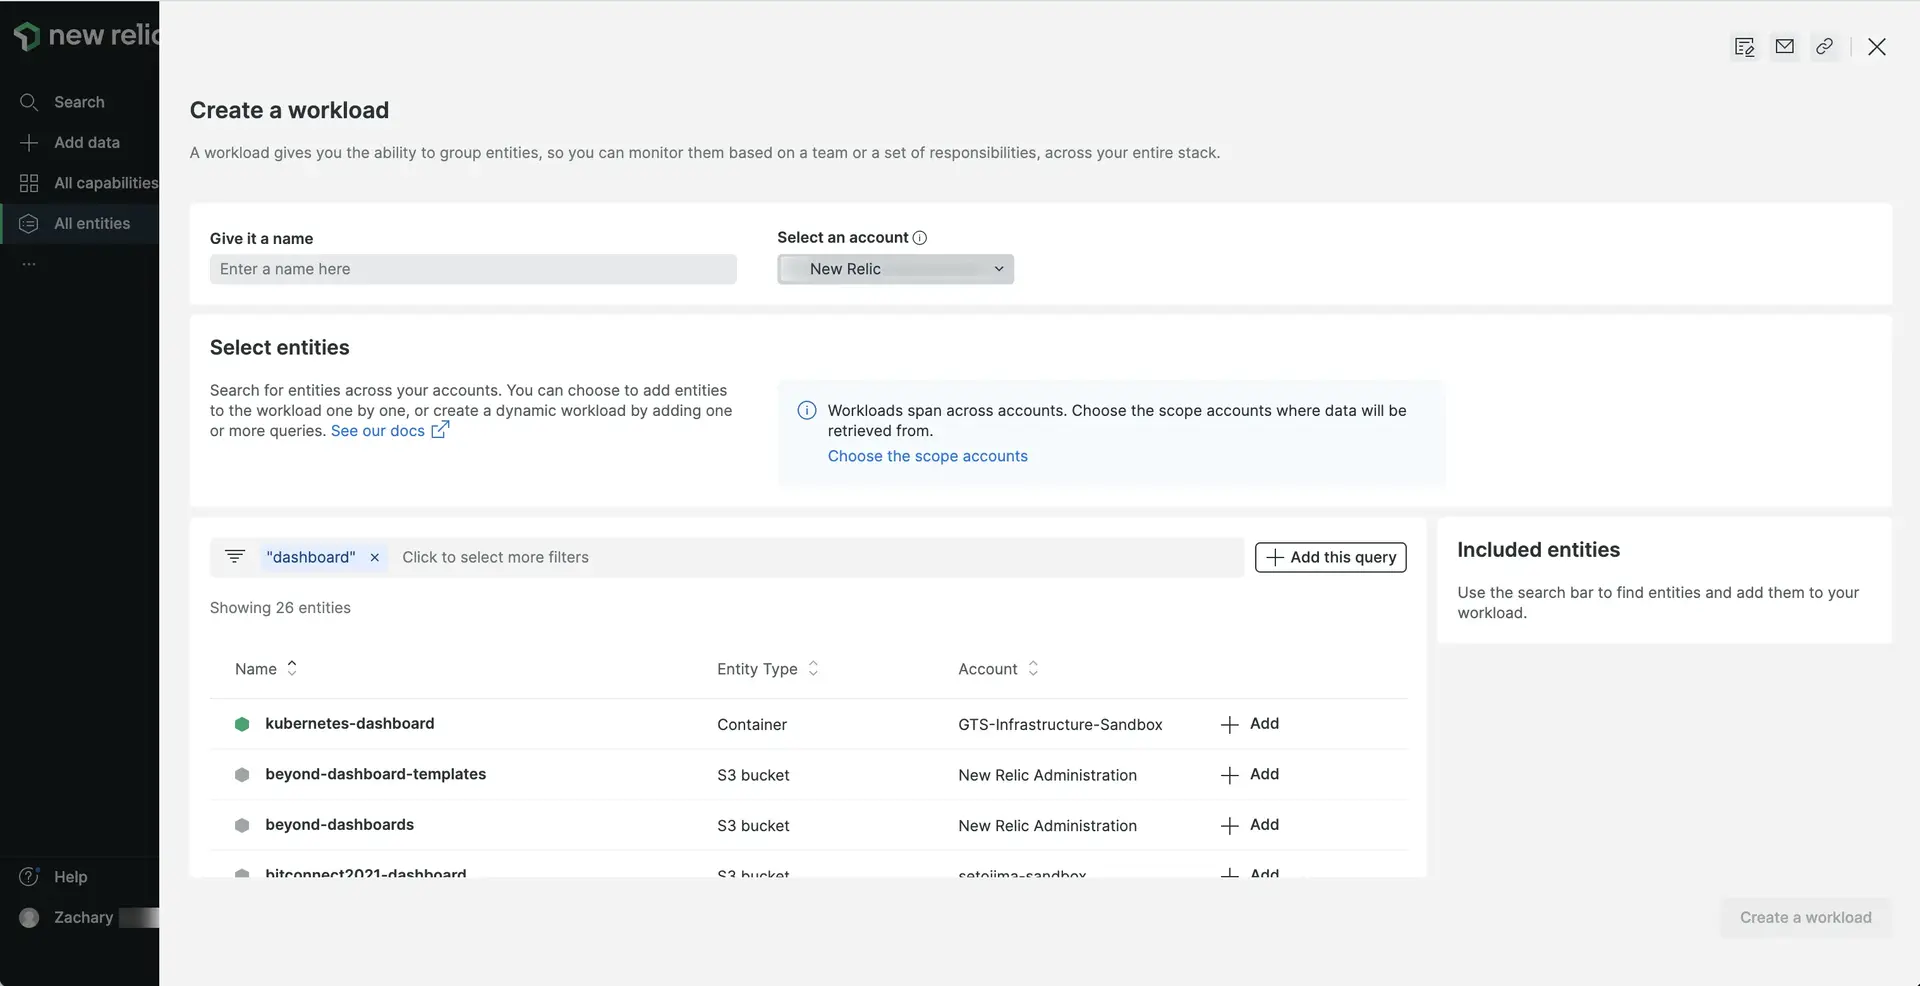
Task: Sort by Entity Type column
Action: tap(768, 669)
